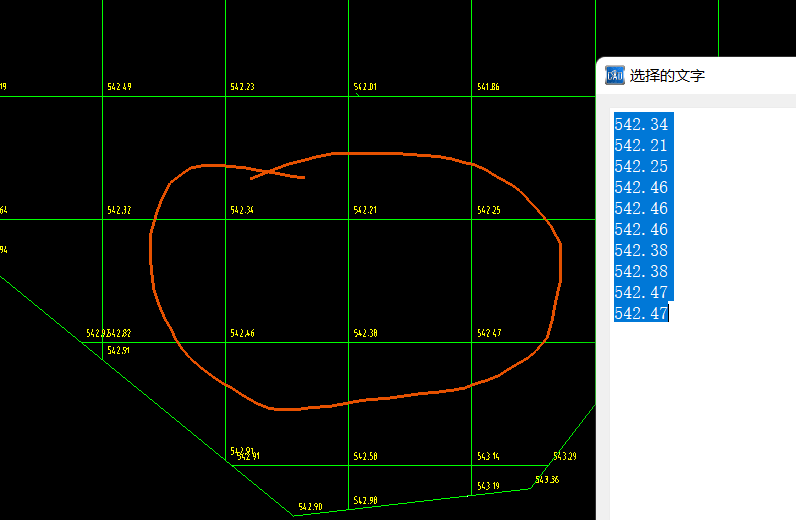Click the 542.49 elevation label on the drawing

[119, 88]
